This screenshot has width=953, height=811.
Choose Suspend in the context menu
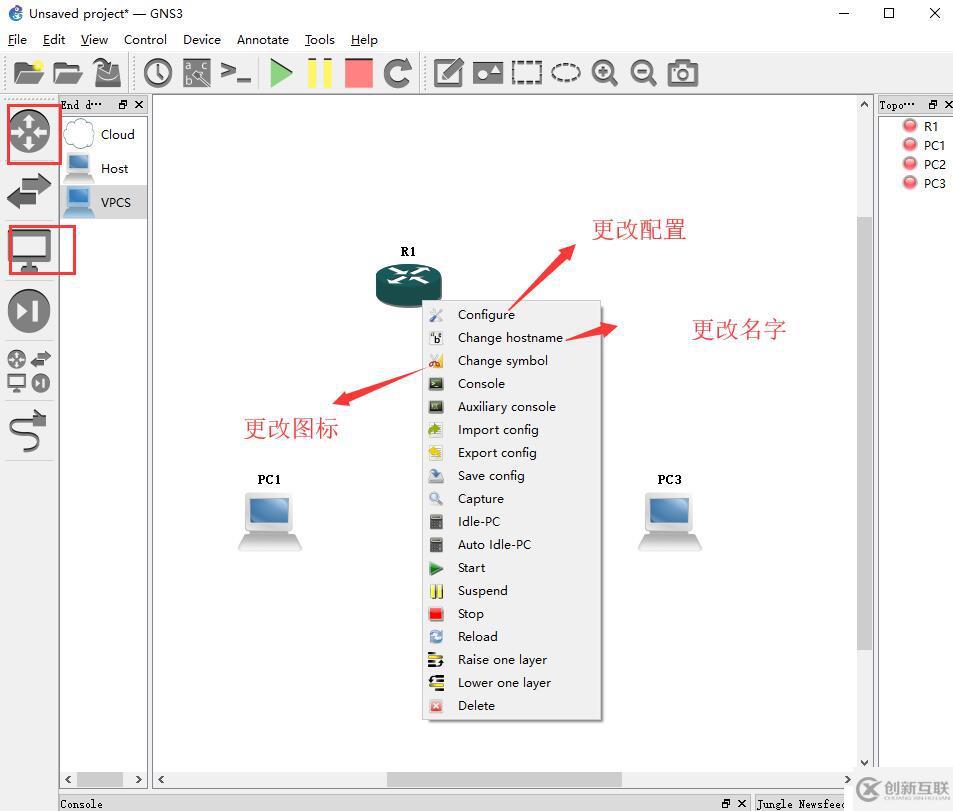pyautogui.click(x=512, y=591)
